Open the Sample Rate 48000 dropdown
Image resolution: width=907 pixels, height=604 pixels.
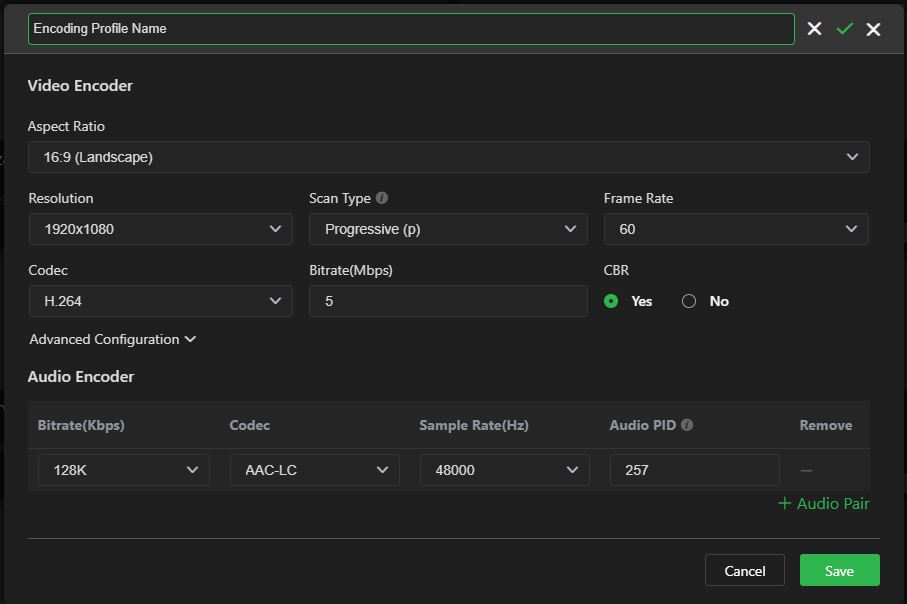pyautogui.click(x=504, y=470)
